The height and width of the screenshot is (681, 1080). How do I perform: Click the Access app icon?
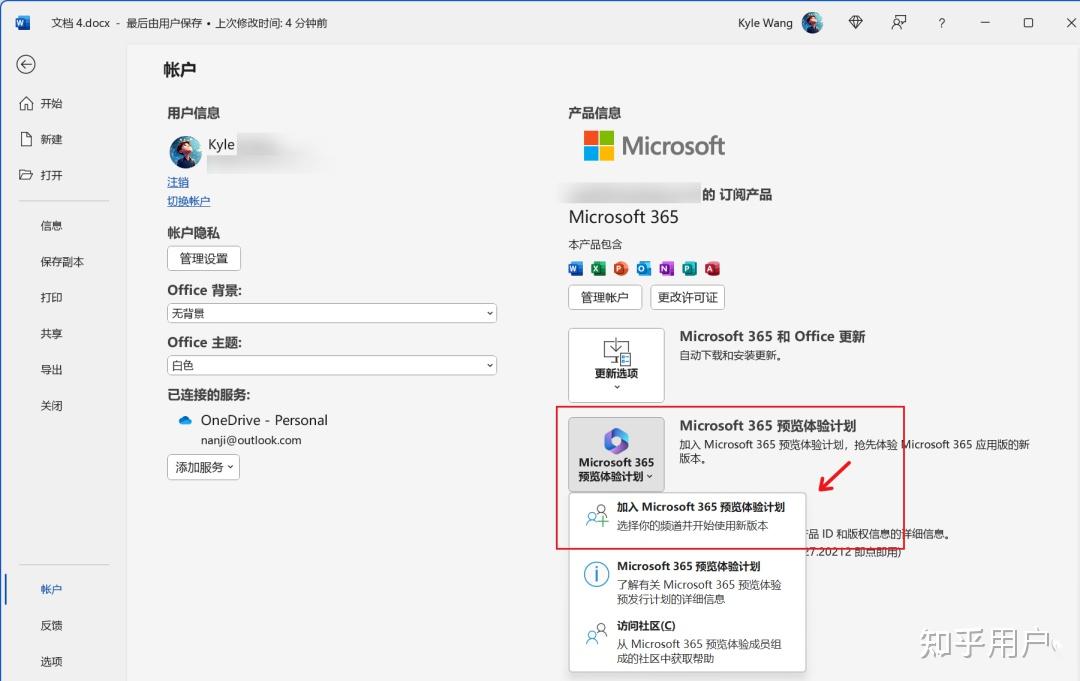tap(712, 269)
